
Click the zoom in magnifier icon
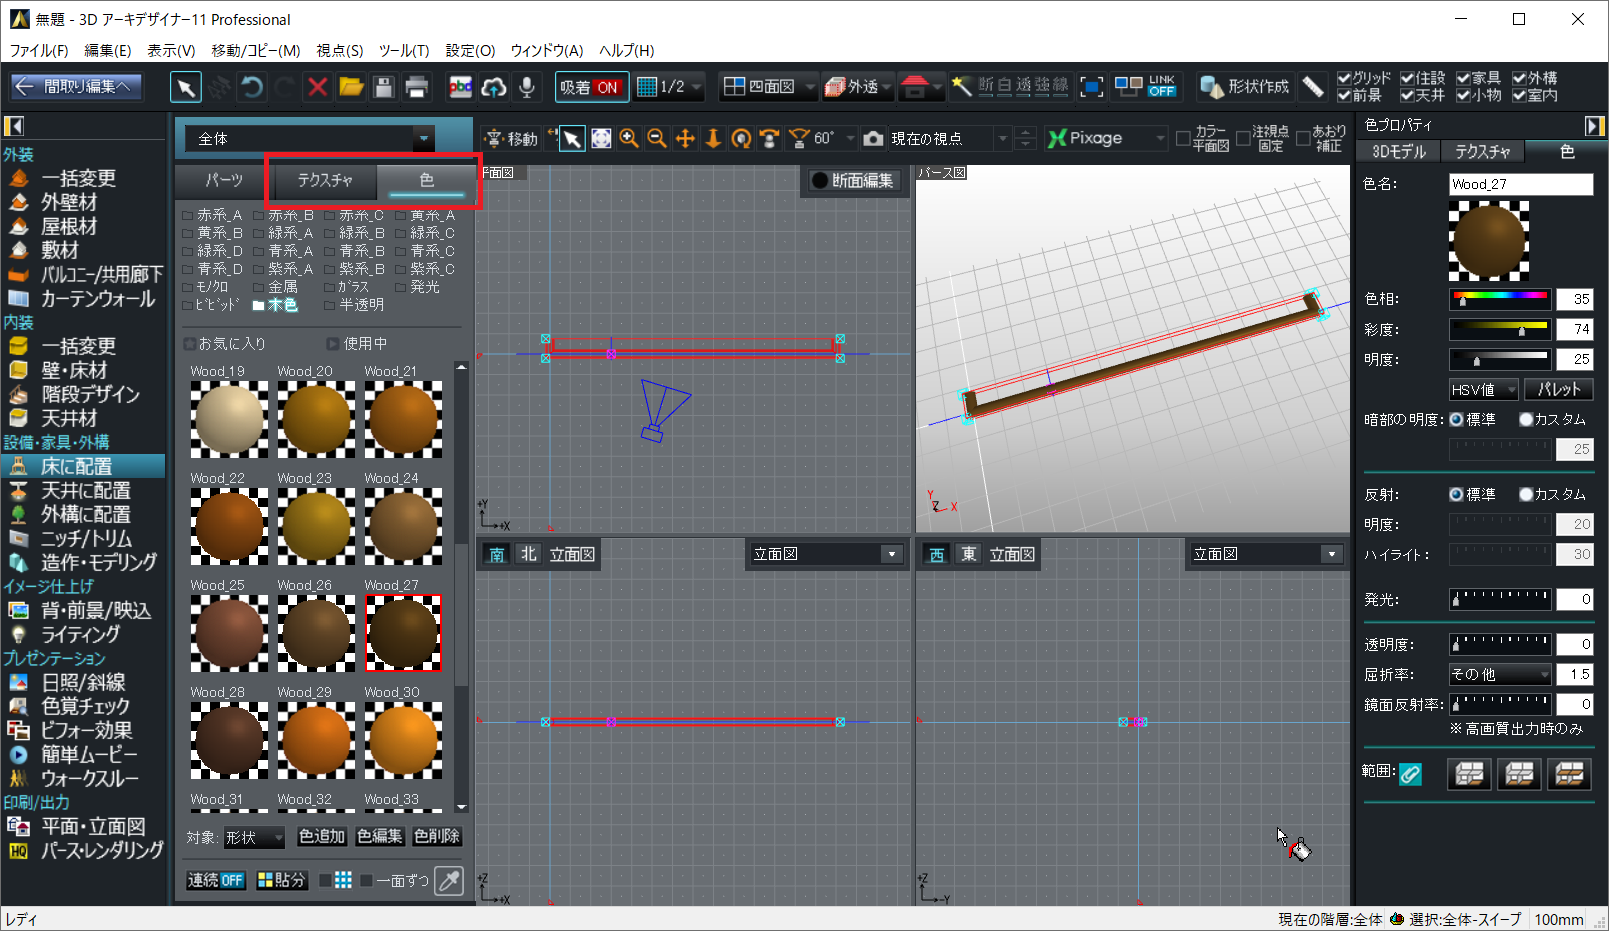click(x=629, y=138)
